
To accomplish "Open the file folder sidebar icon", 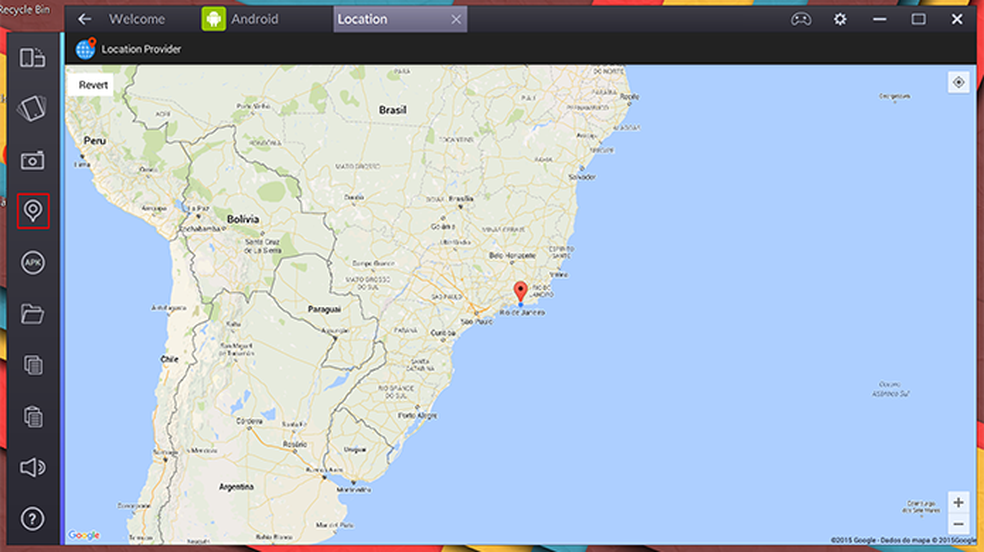I will (x=32, y=314).
